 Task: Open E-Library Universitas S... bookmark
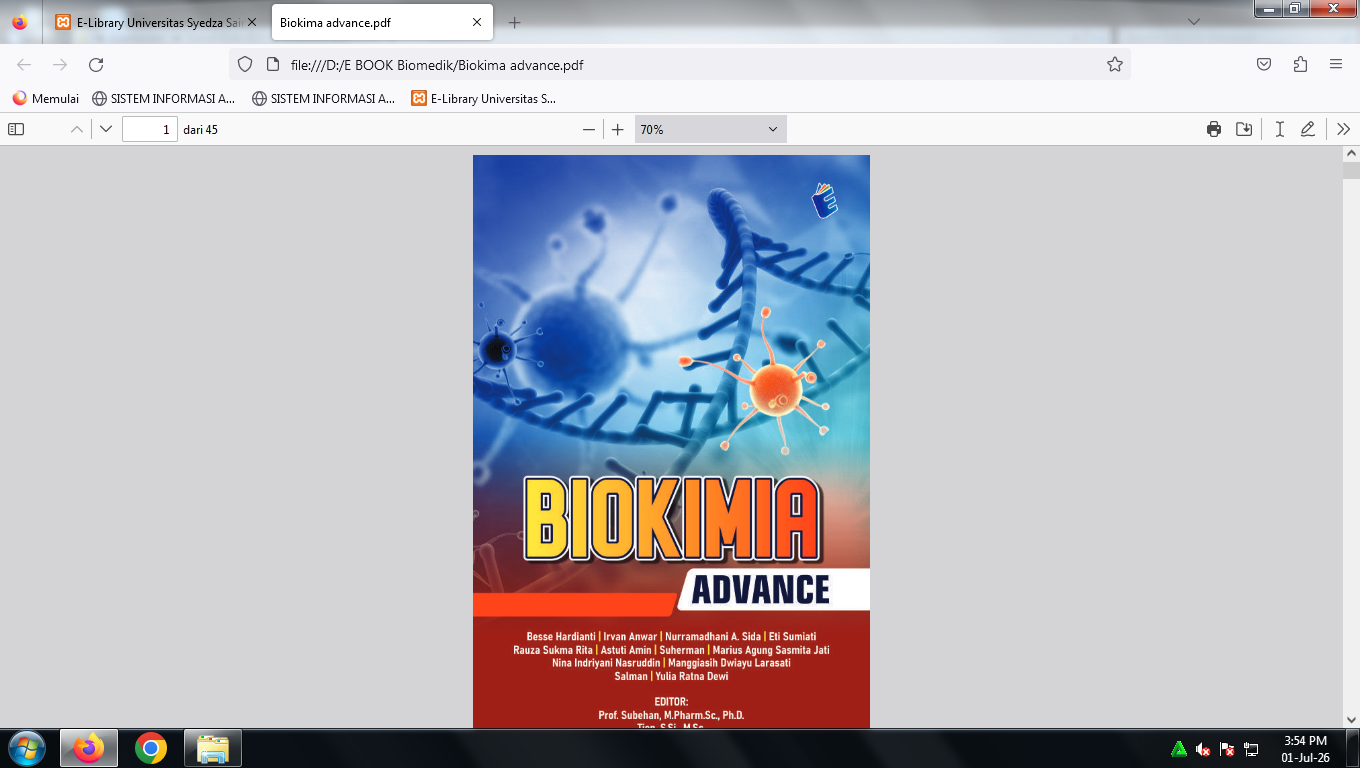484,98
